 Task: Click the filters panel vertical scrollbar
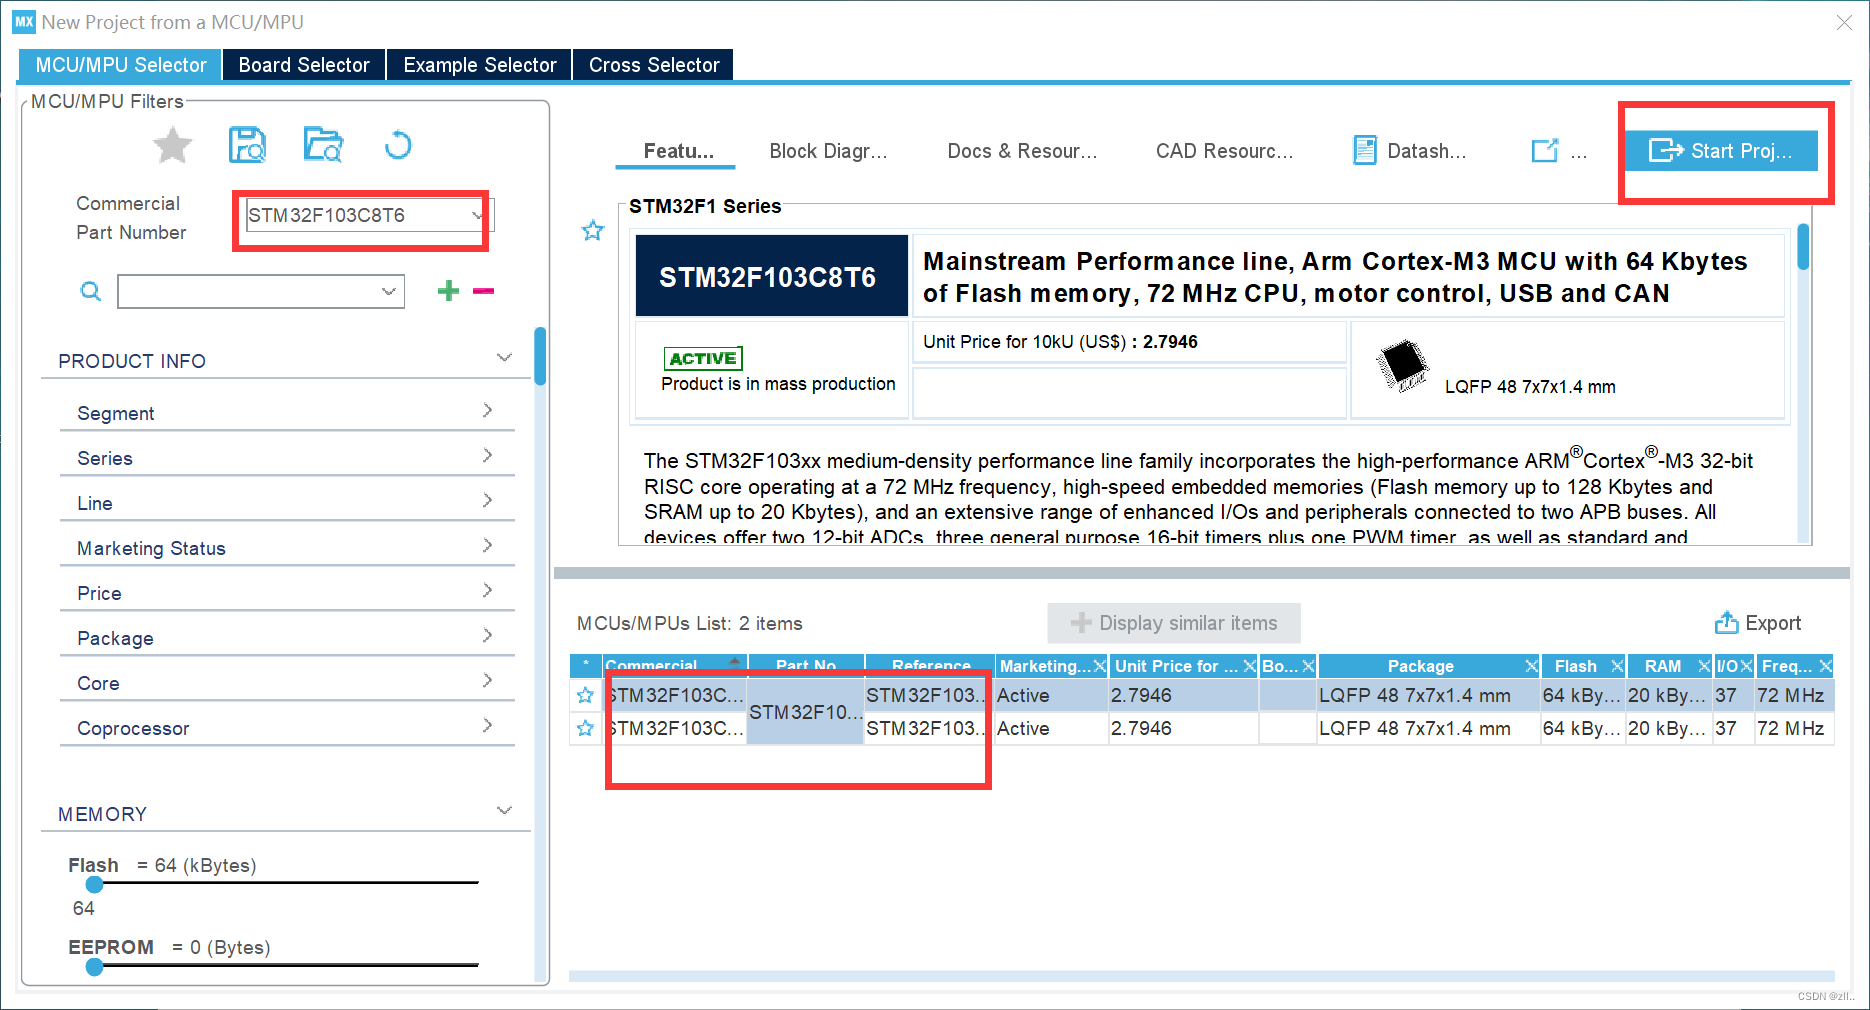[x=540, y=356]
